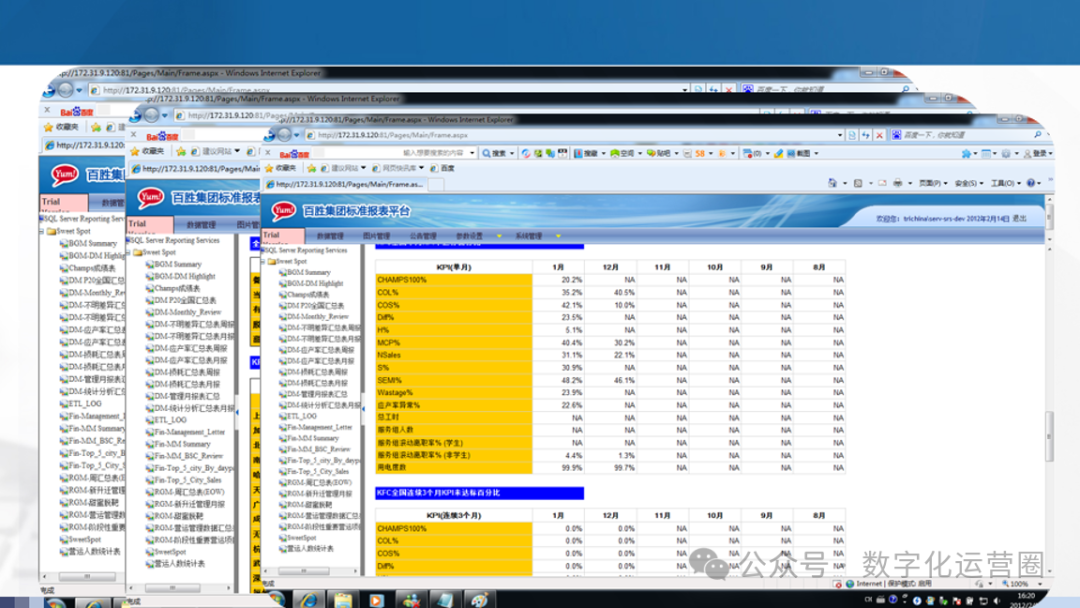Click the Baidu search box in front address row

(x=966, y=135)
